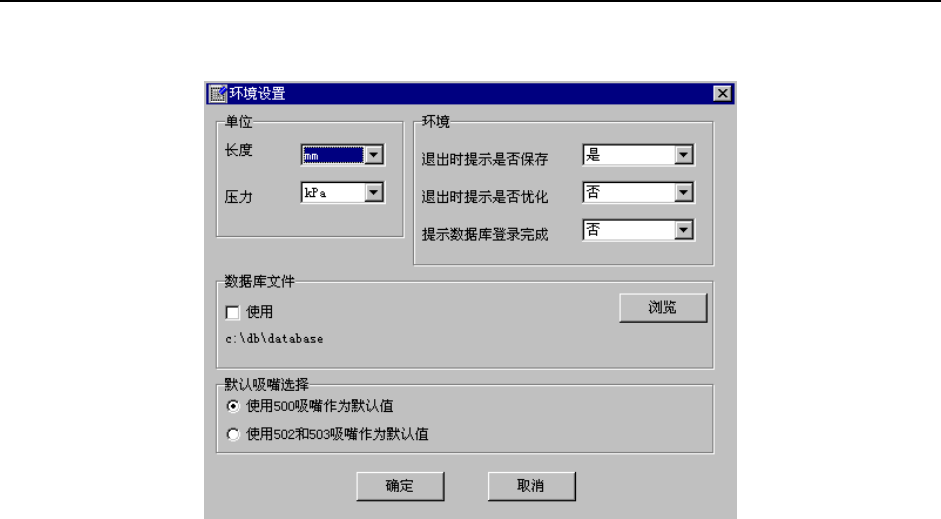Enable the 使用 database file checkbox
The image size is (941, 519).
coord(232,313)
